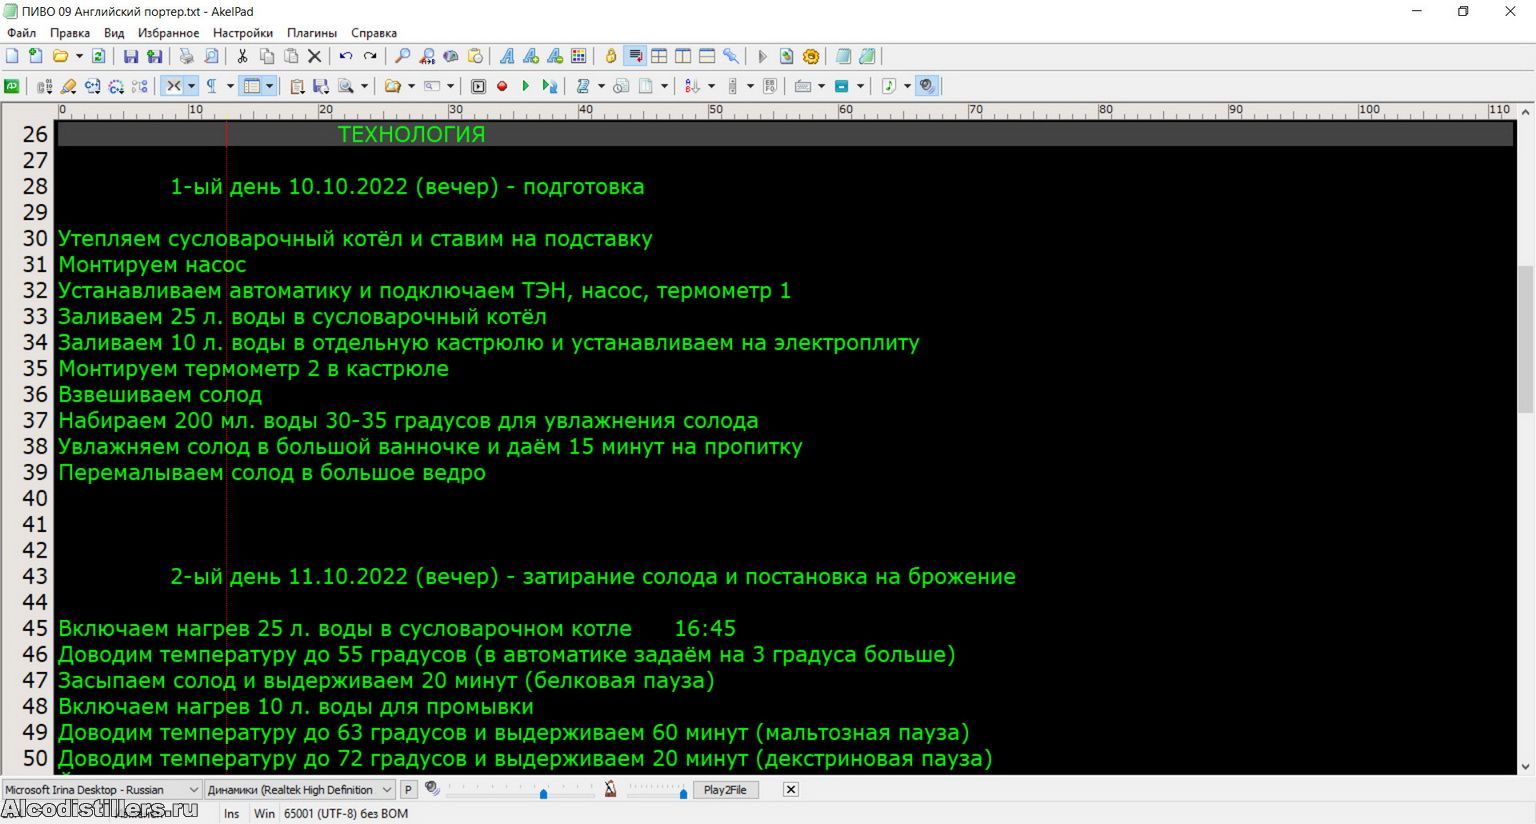This screenshot has height=824, width=1536.
Task: Undo the last edit via toolbar arrow
Action: (346, 57)
